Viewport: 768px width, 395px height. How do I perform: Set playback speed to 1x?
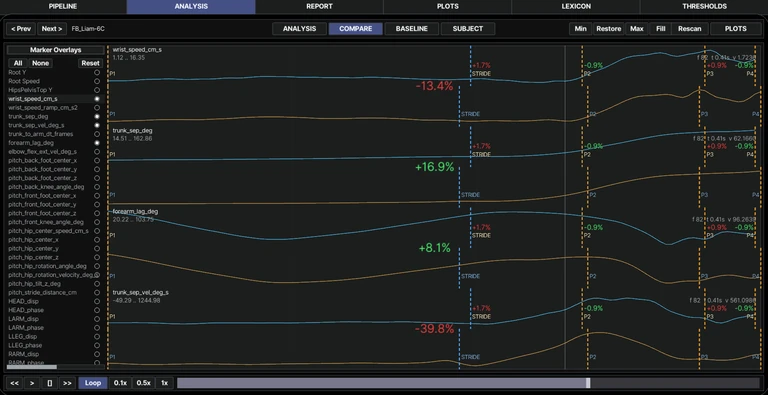pyautogui.click(x=165, y=383)
